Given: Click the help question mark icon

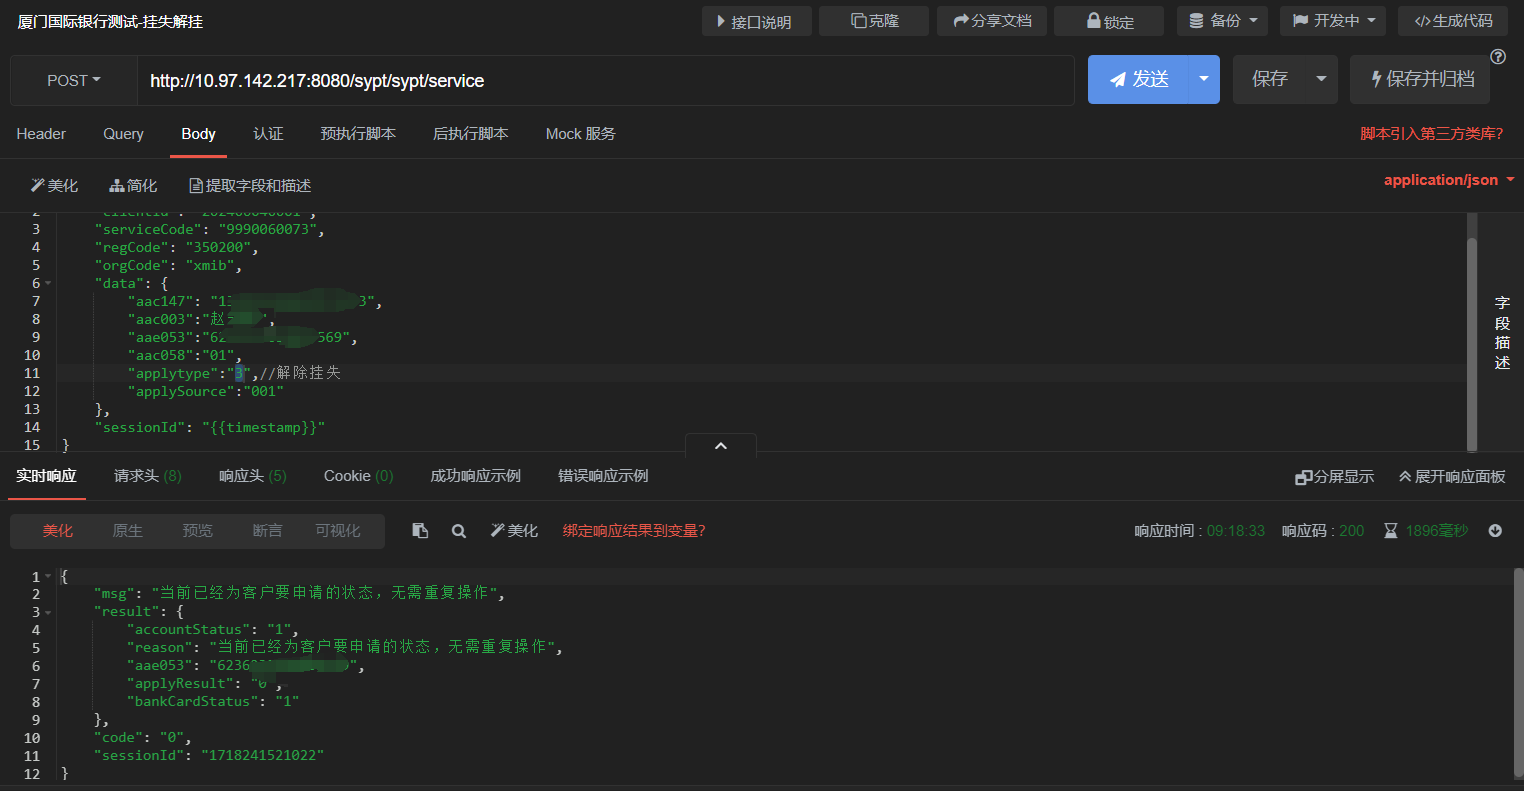Looking at the screenshot, I should (1498, 56).
